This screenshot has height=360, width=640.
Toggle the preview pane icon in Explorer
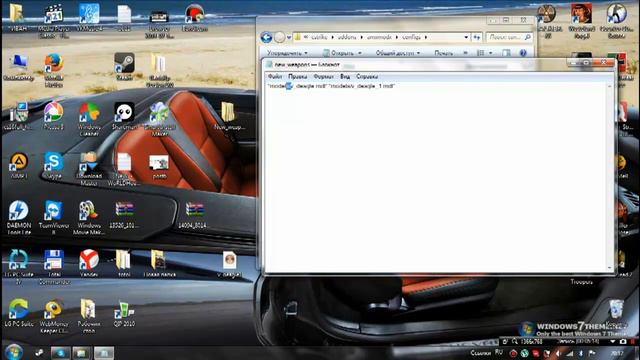pyautogui.click(x=506, y=53)
